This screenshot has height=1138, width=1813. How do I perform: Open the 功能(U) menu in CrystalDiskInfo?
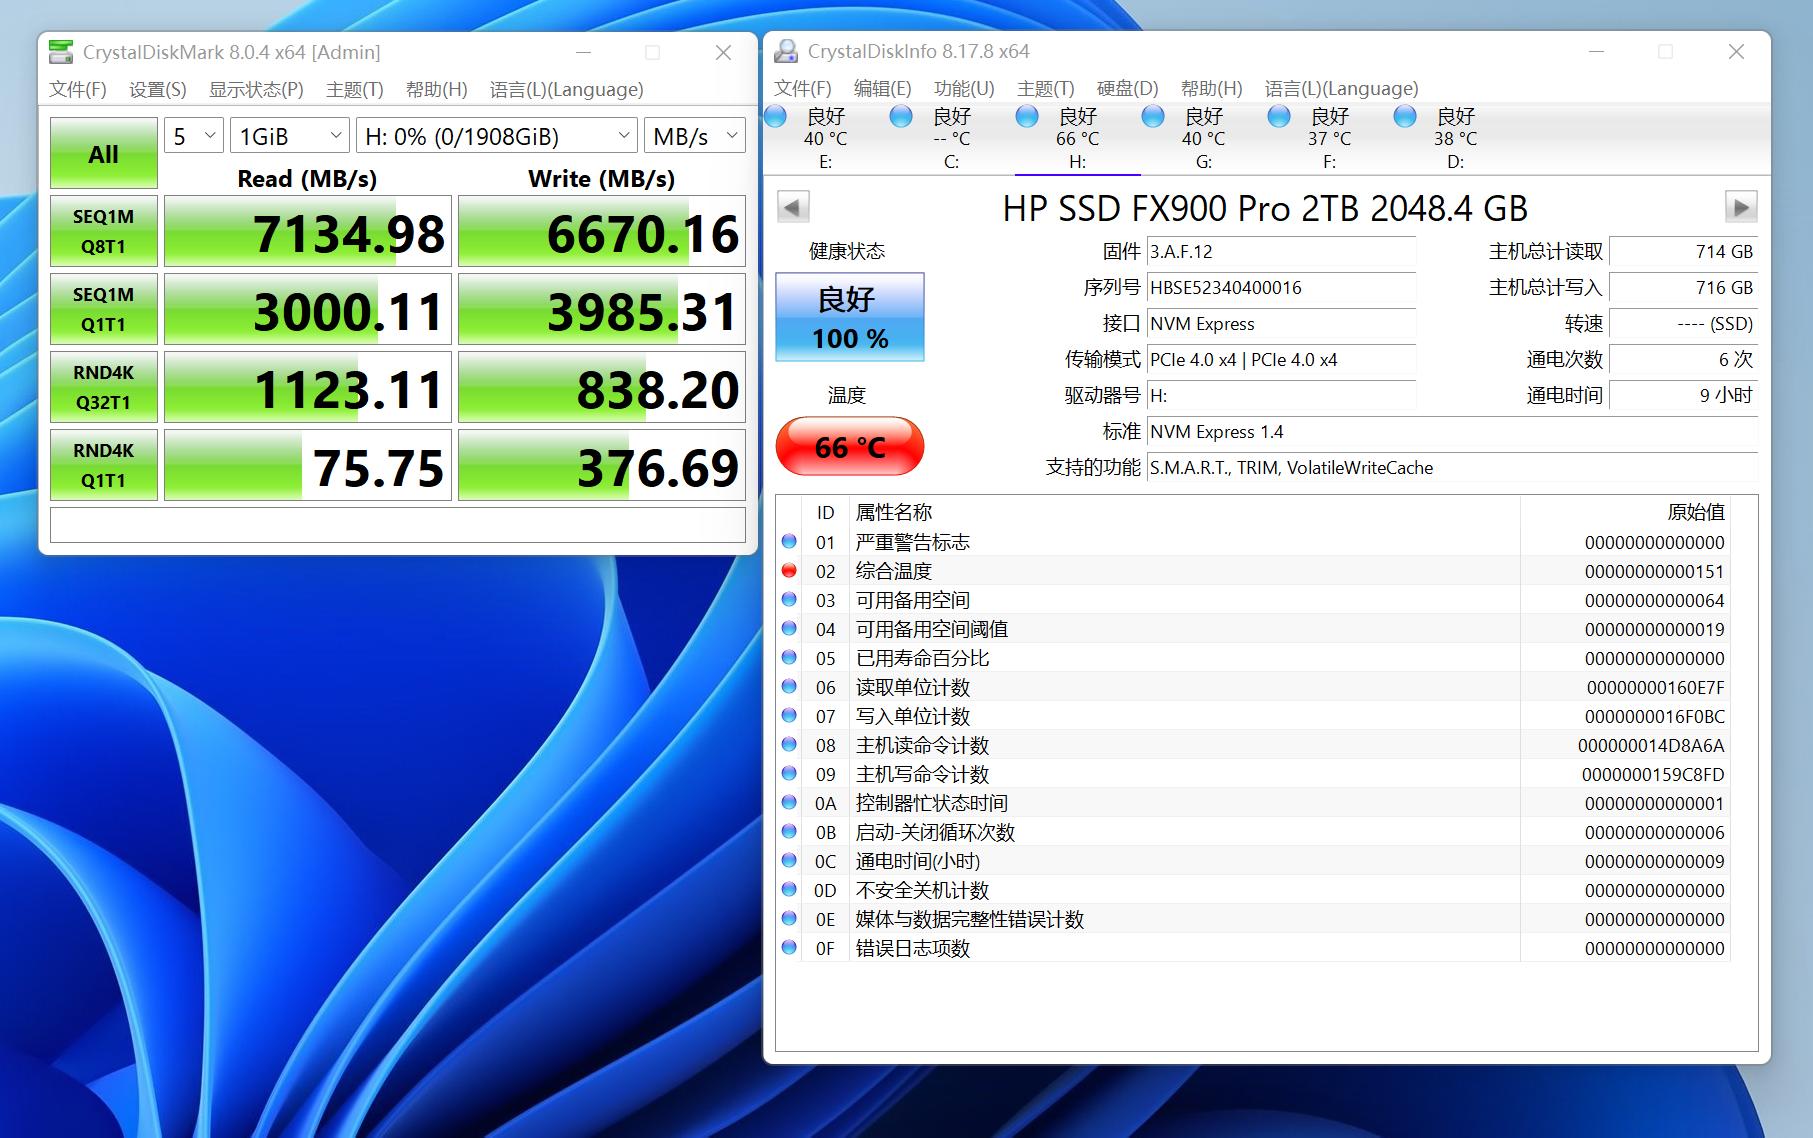[964, 89]
